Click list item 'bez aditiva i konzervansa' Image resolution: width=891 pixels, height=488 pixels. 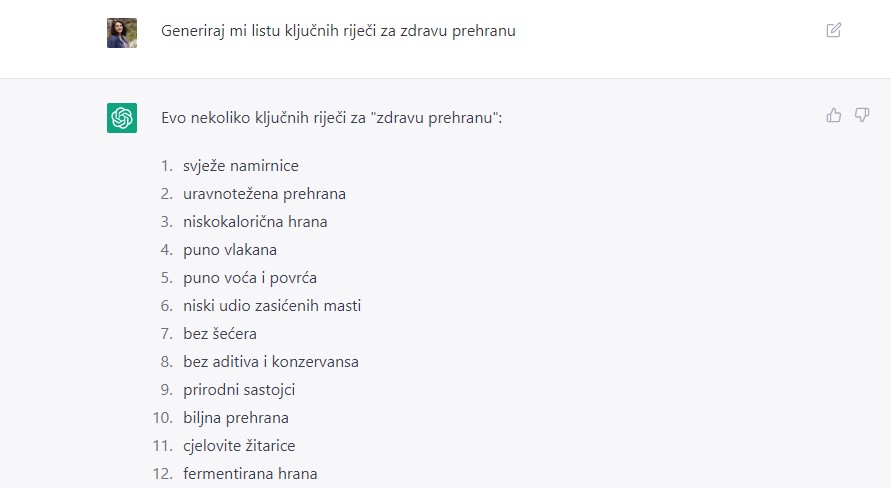point(270,362)
